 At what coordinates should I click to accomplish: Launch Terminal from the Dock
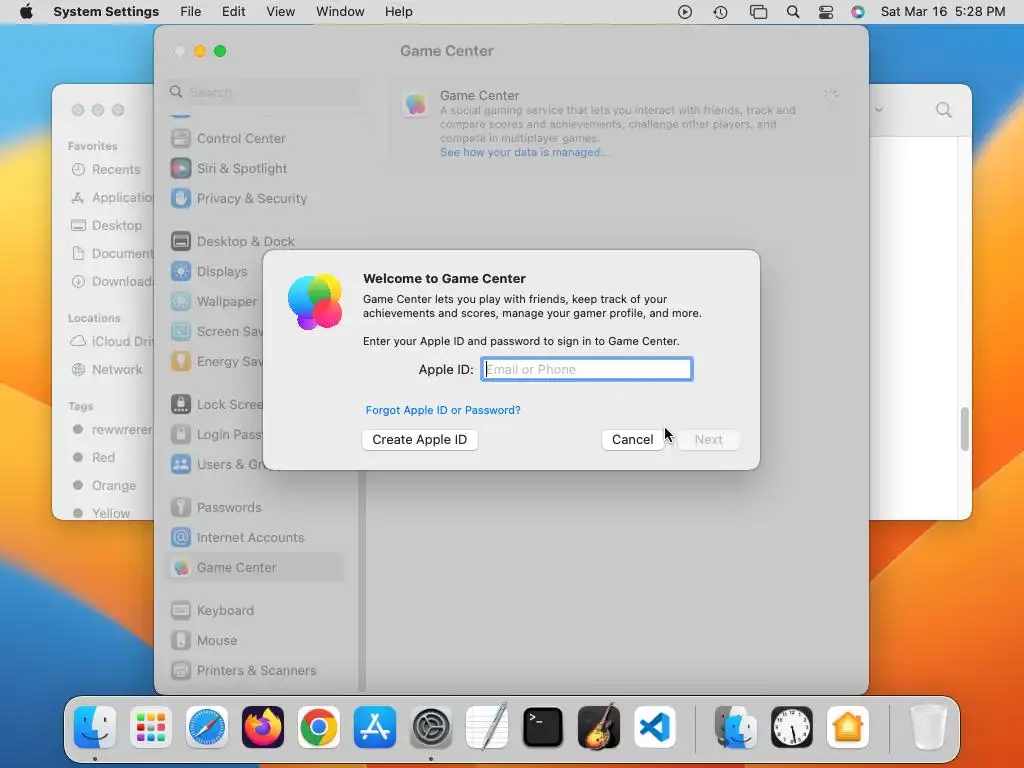(x=543, y=727)
